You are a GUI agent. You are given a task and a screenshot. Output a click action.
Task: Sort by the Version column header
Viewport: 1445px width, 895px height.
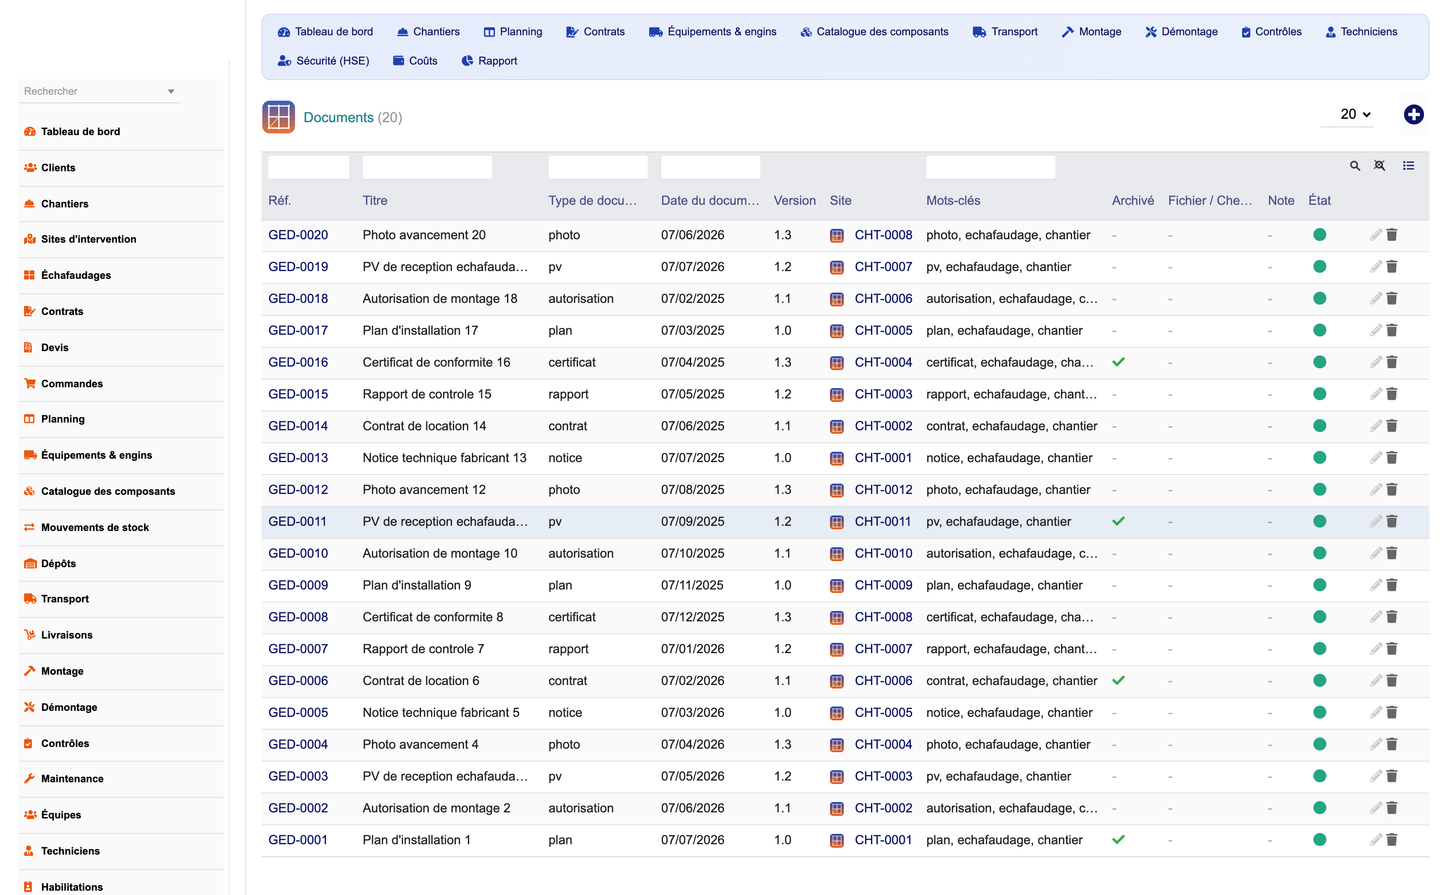[x=795, y=201]
